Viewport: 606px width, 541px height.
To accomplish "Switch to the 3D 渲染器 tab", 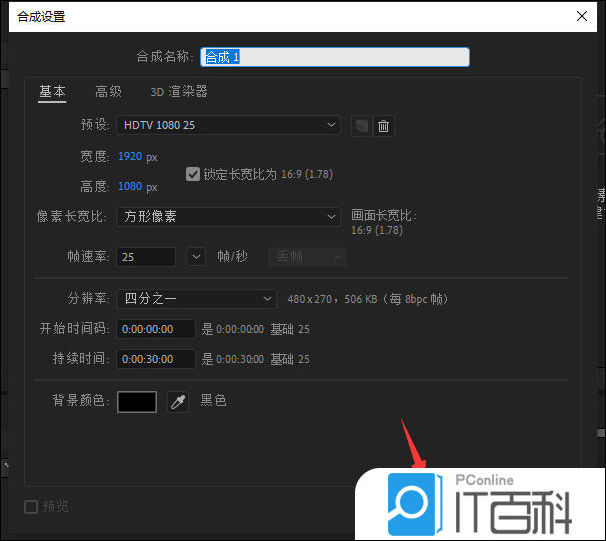I will click(x=179, y=92).
